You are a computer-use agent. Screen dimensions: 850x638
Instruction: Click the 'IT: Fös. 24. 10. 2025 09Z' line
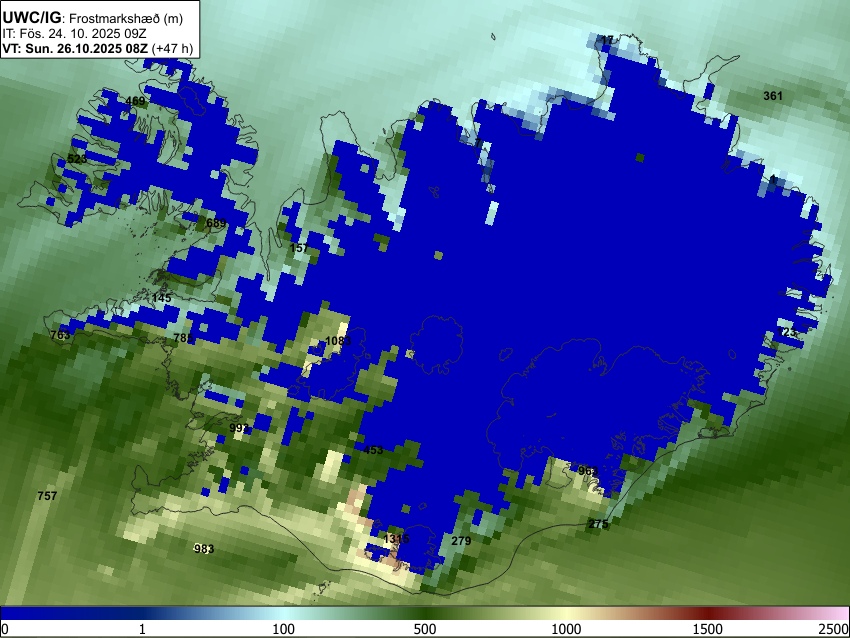point(74,34)
